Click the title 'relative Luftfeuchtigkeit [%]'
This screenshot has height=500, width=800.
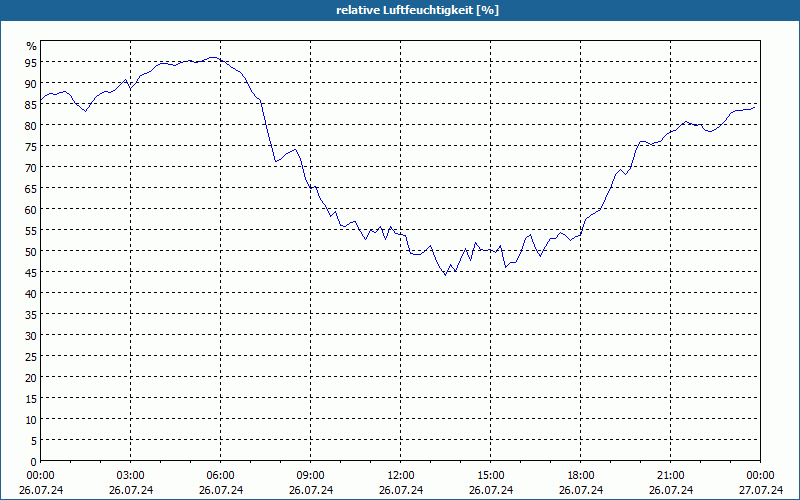417,10
